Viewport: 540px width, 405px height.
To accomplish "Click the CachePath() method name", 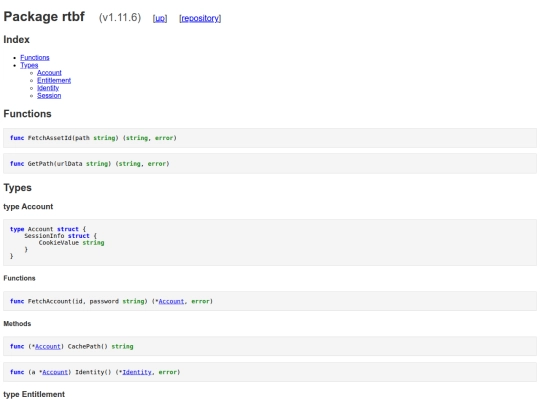I will [88, 346].
